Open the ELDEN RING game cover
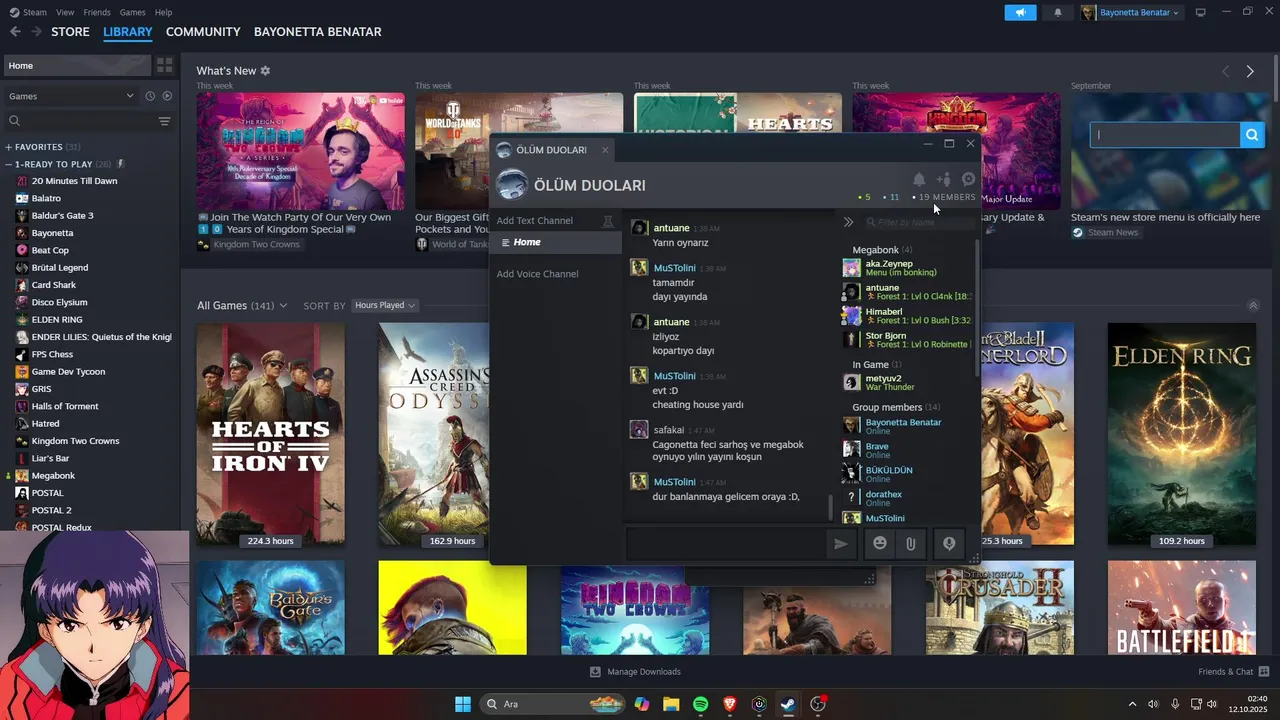1280x720 pixels. pyautogui.click(x=1182, y=434)
